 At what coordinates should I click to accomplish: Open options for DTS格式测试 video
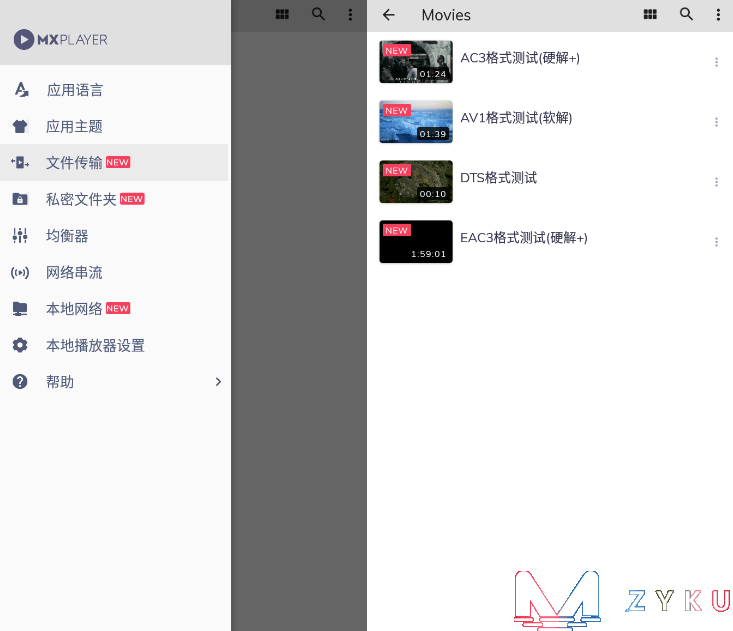tap(716, 182)
